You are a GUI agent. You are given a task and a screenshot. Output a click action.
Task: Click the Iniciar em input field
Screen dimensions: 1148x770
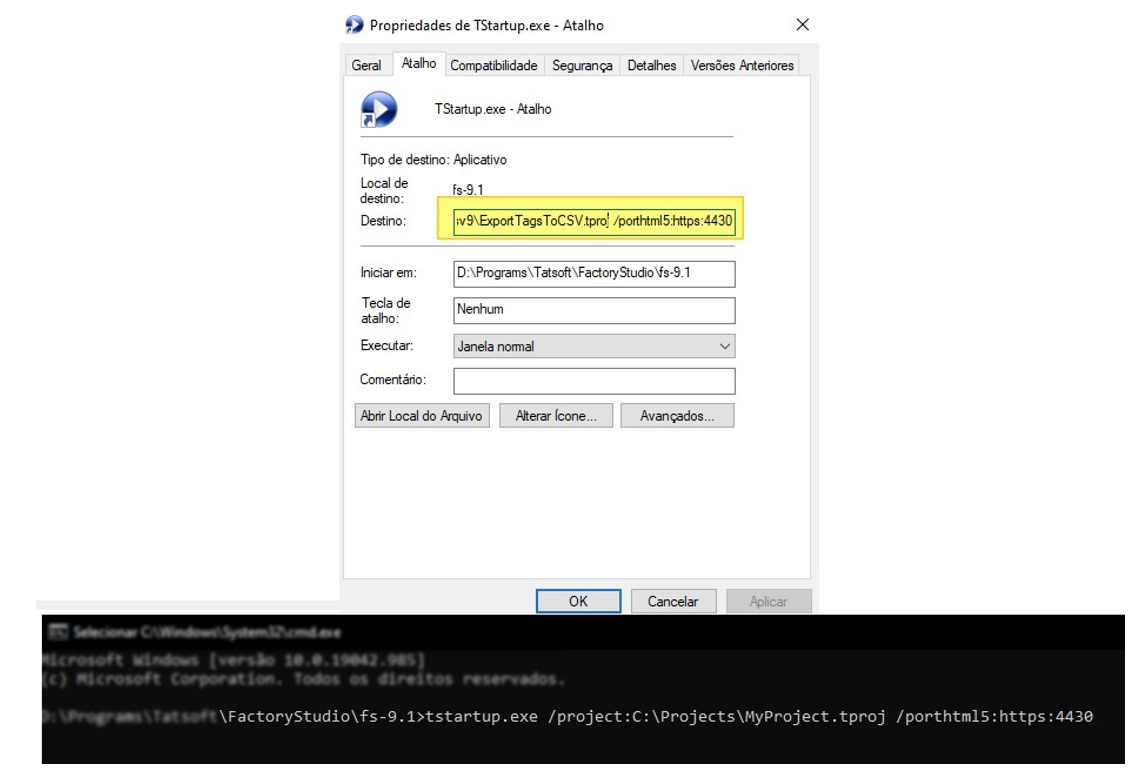594,273
